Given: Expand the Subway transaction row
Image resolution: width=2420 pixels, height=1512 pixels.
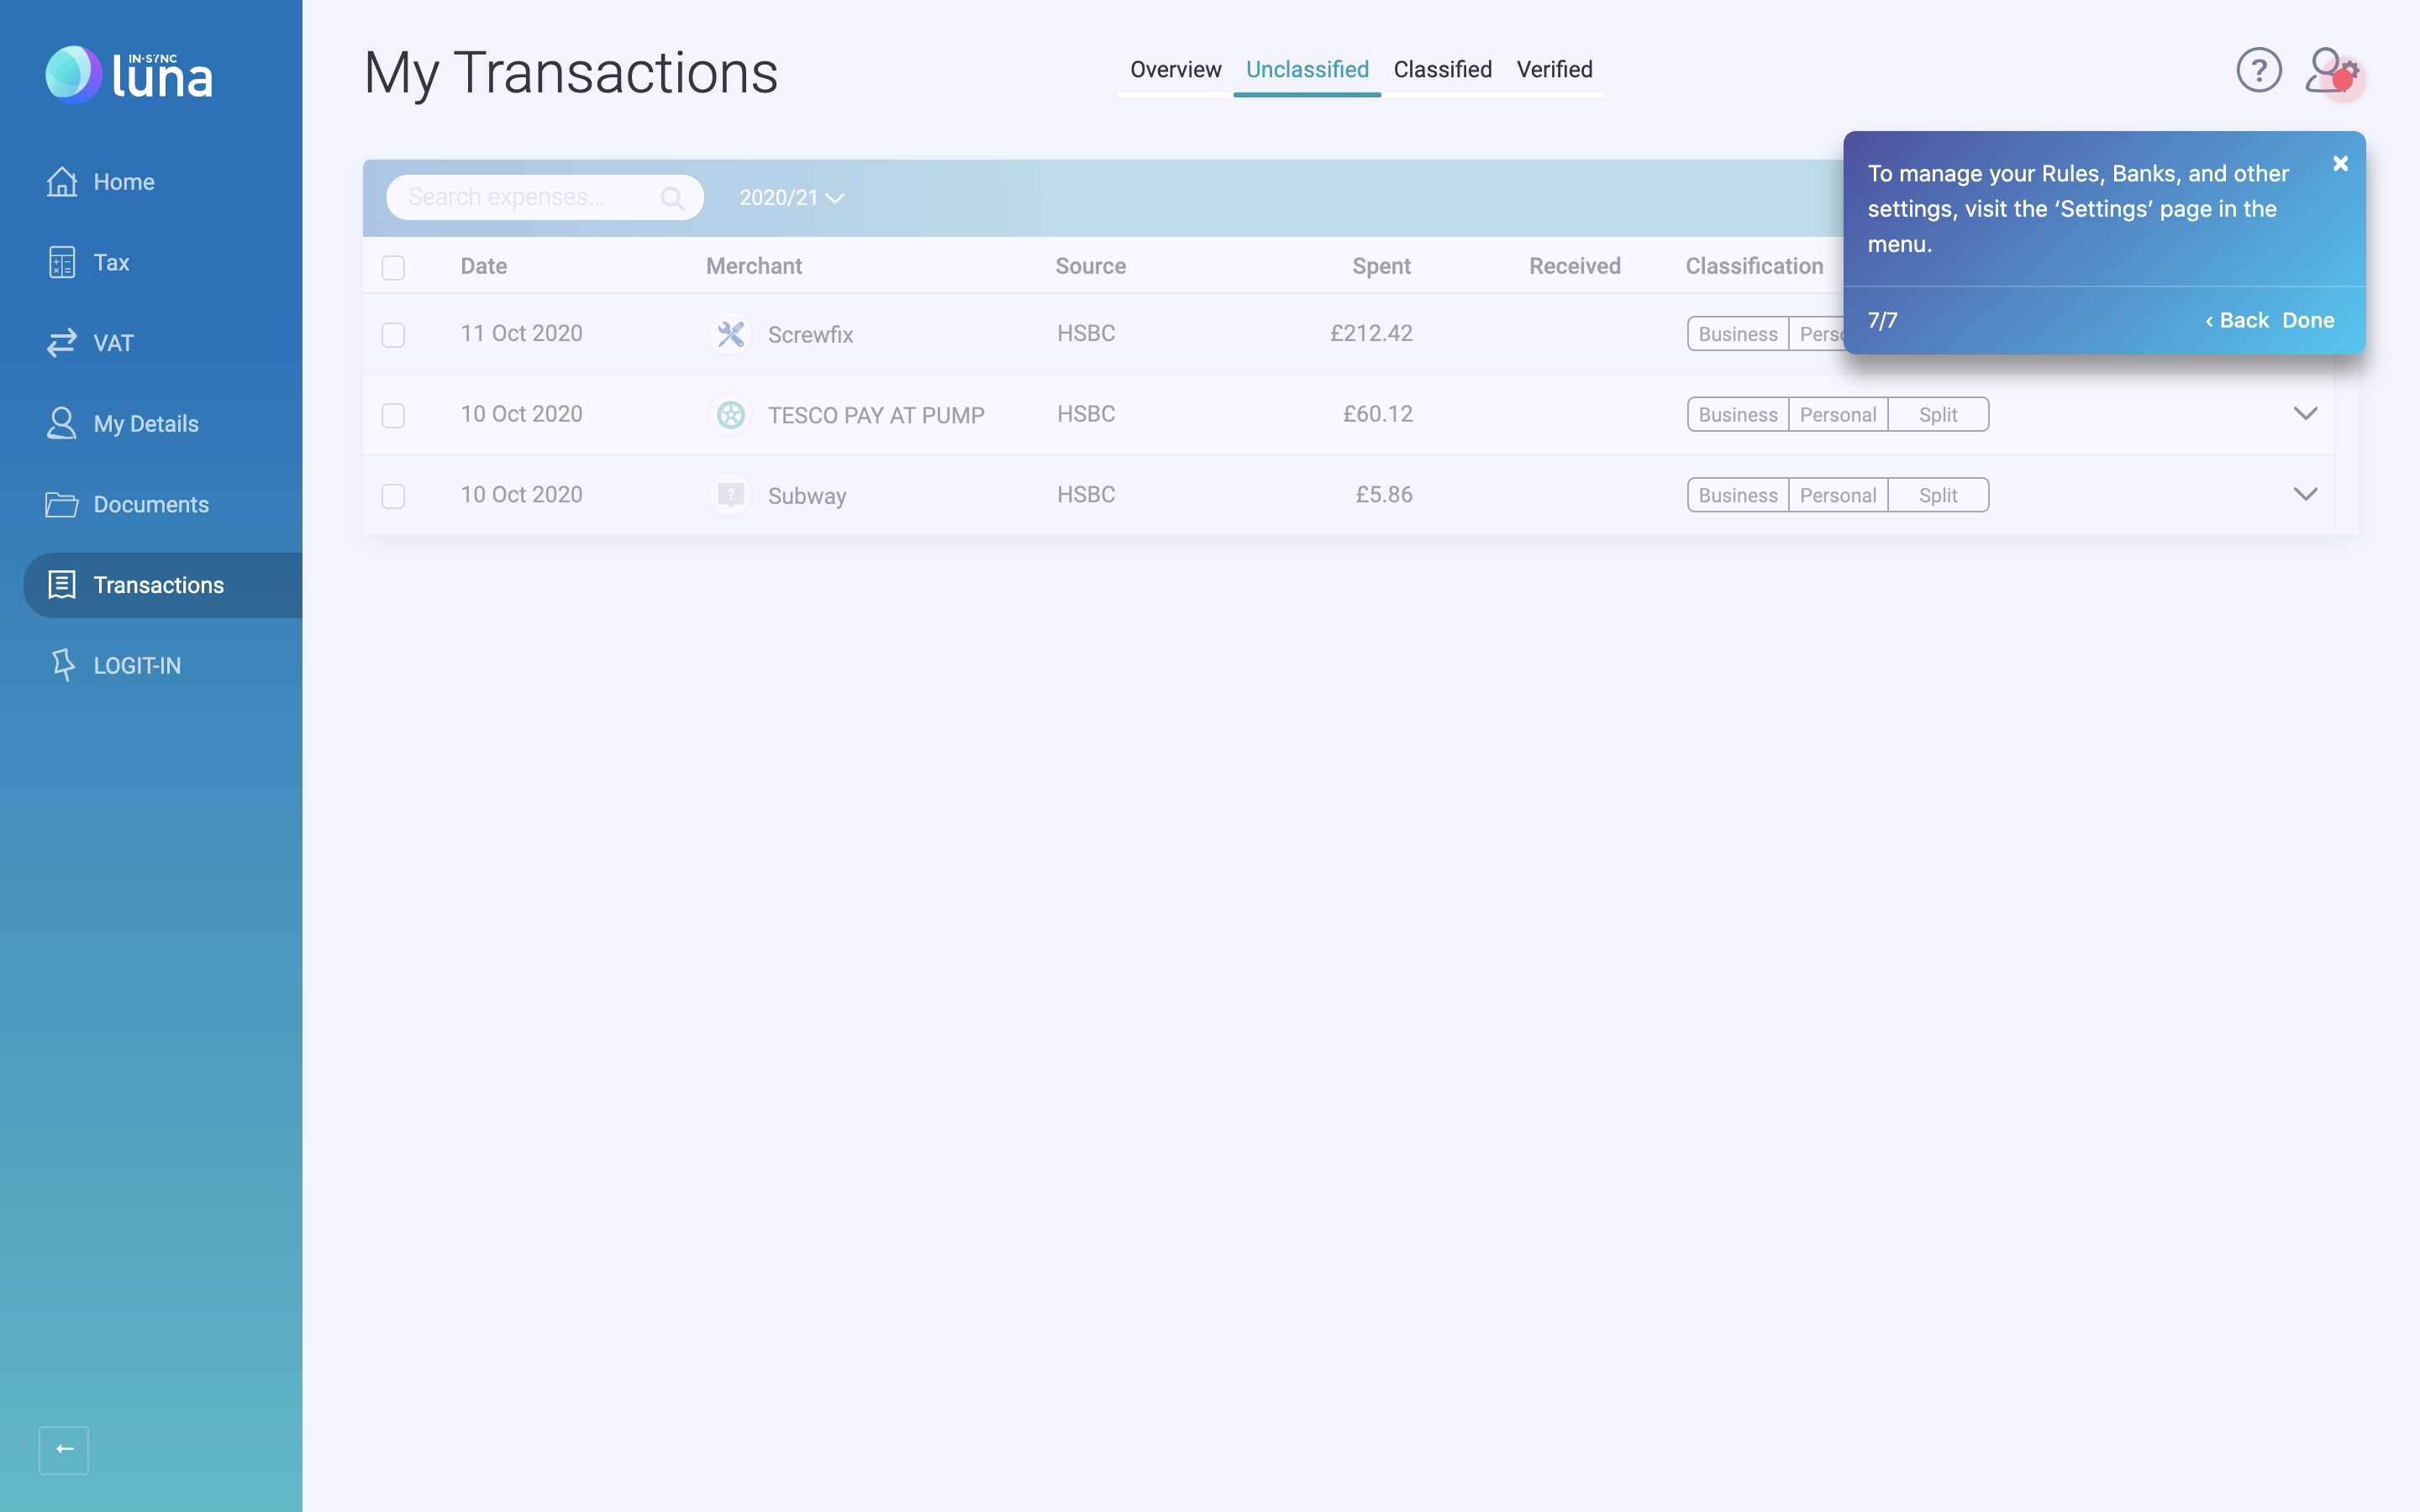Looking at the screenshot, I should point(2305,494).
